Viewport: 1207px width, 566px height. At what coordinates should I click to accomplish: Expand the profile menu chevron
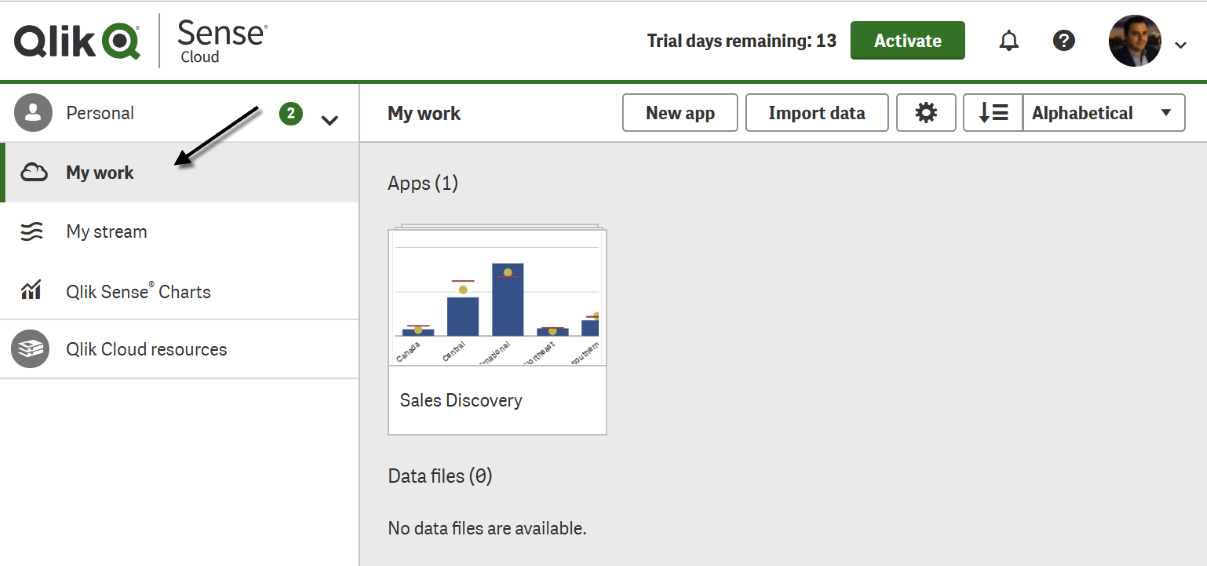click(1180, 45)
